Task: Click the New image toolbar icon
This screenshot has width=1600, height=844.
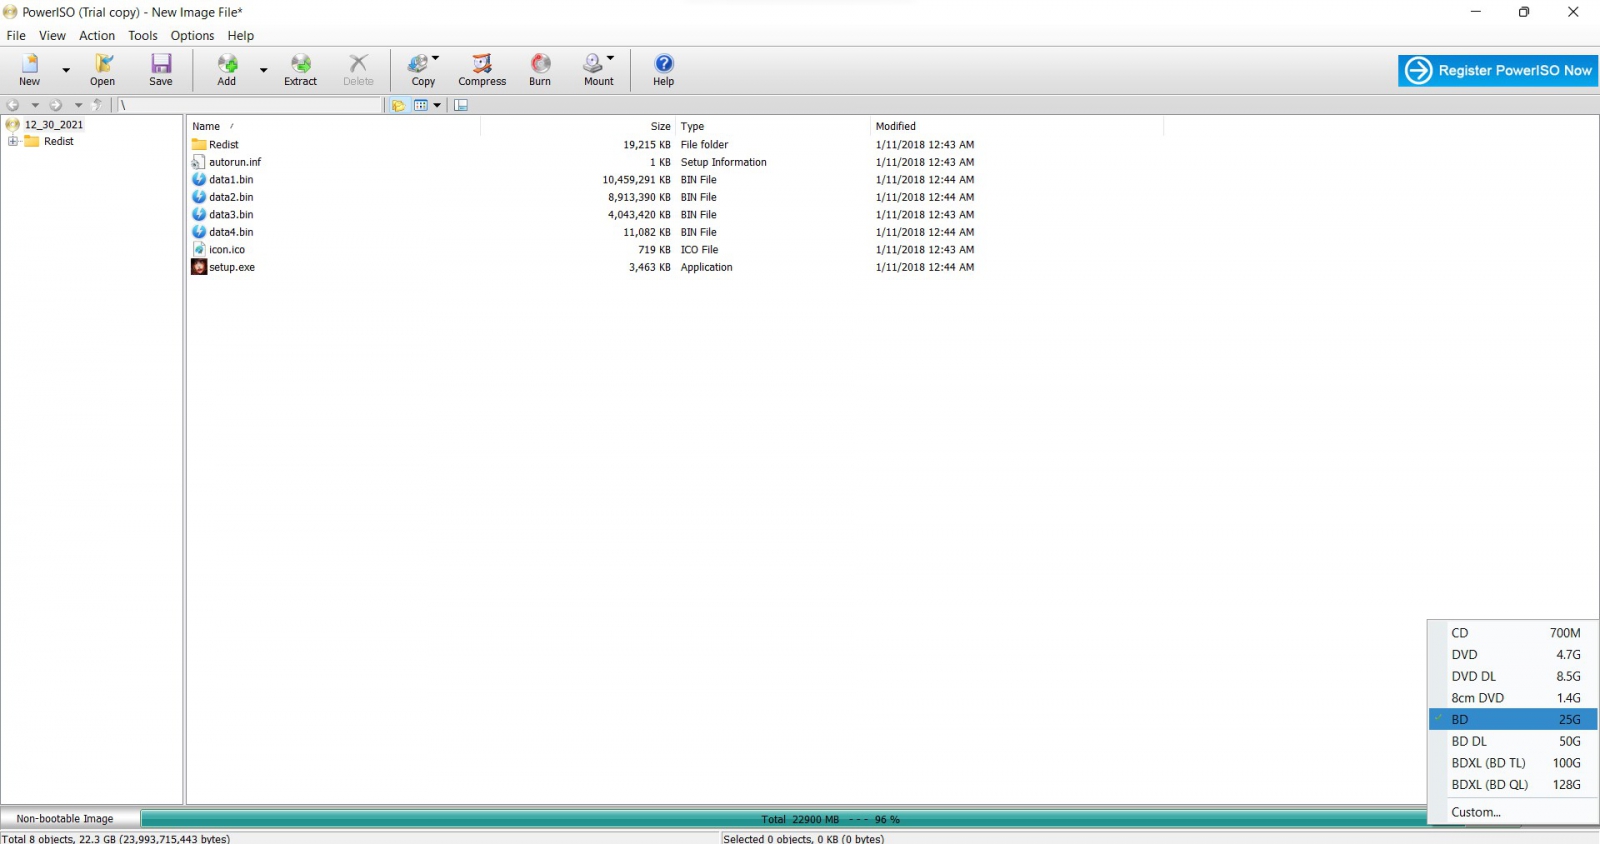Action: [30, 70]
